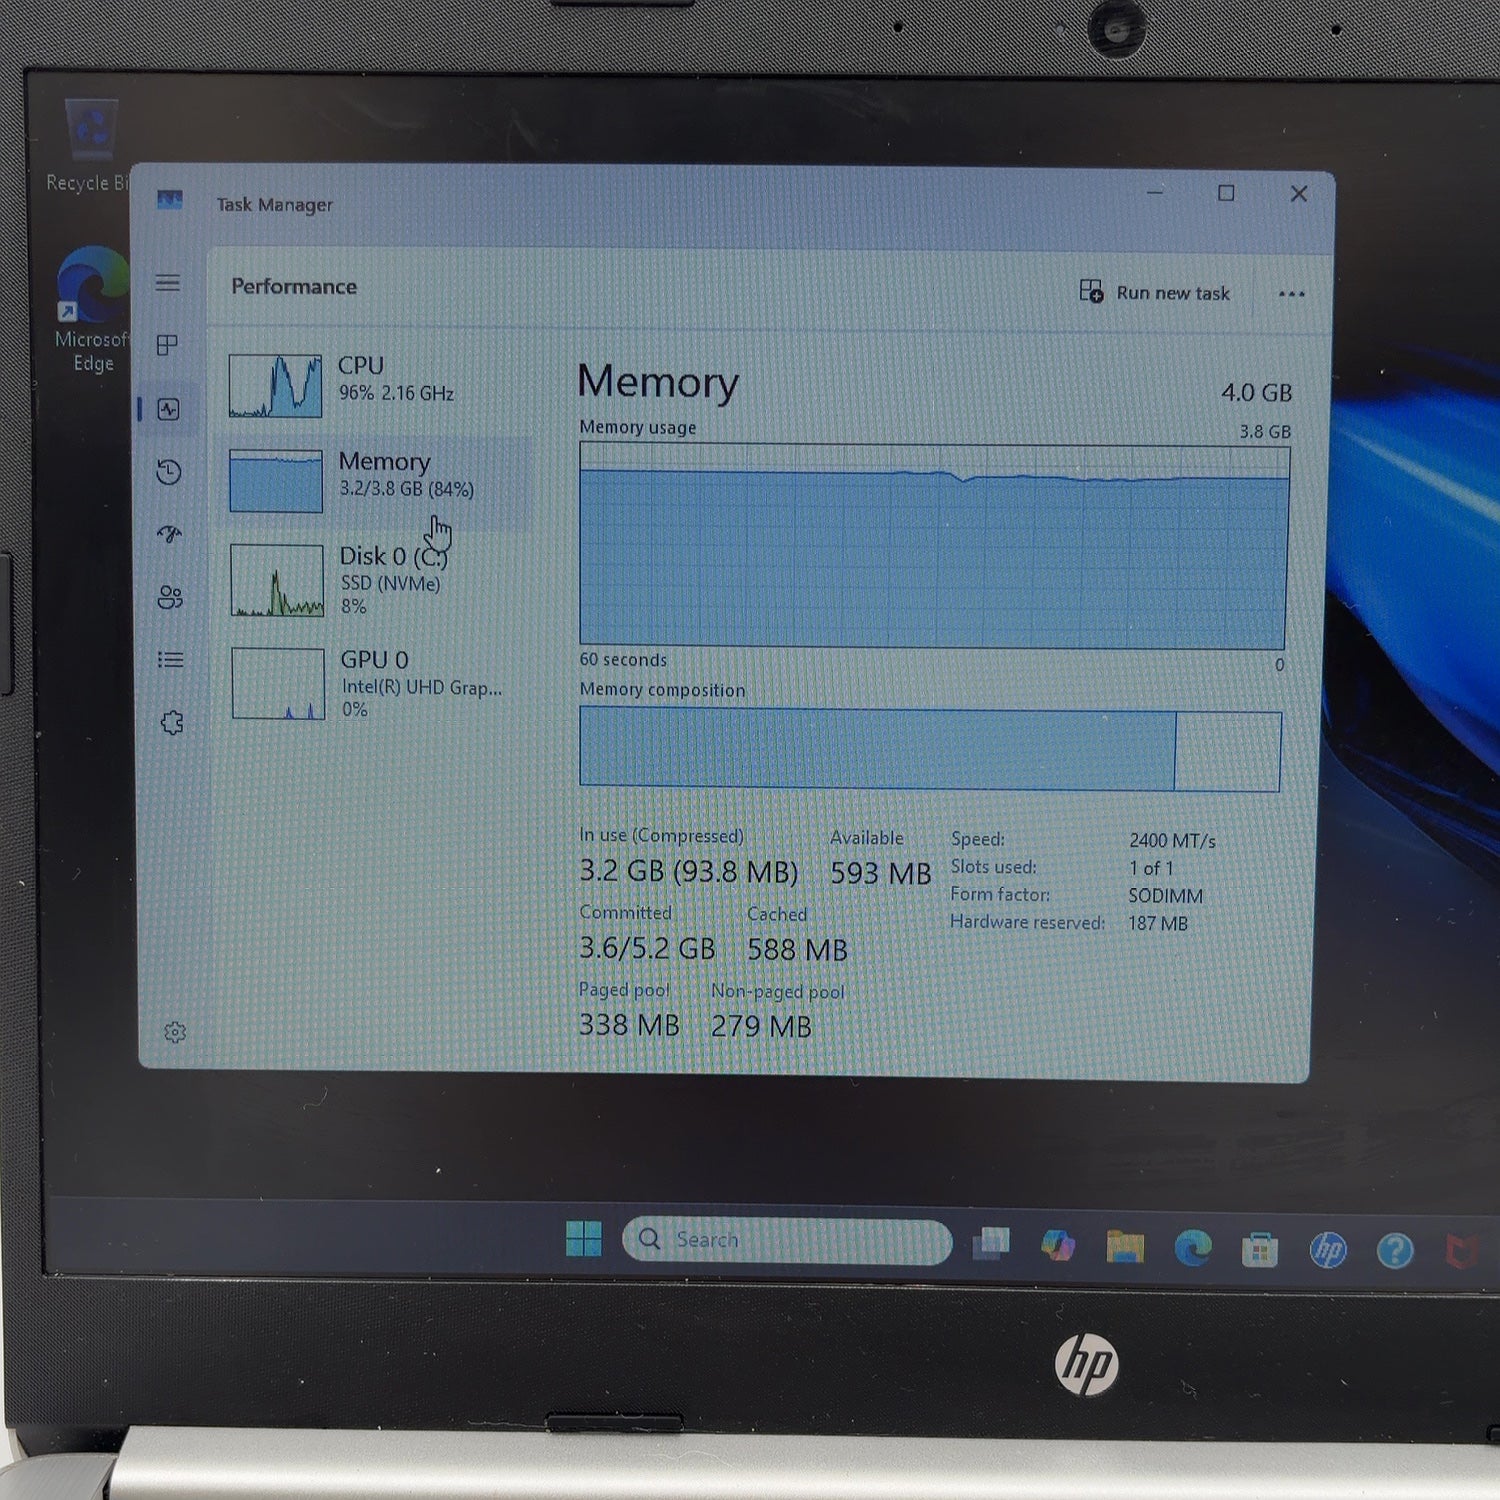Viewport: 1500px width, 1500px height.
Task: Open the Processes page icon
Action: point(168,345)
